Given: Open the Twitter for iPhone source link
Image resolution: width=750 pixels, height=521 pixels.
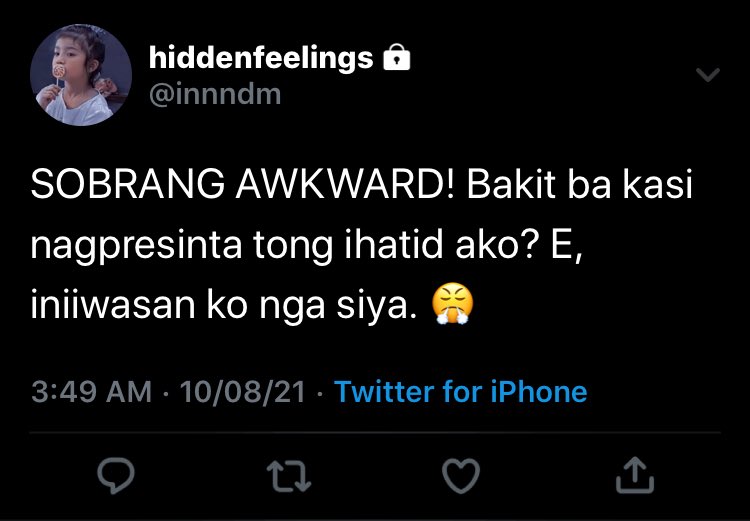Looking at the screenshot, I should [461, 392].
